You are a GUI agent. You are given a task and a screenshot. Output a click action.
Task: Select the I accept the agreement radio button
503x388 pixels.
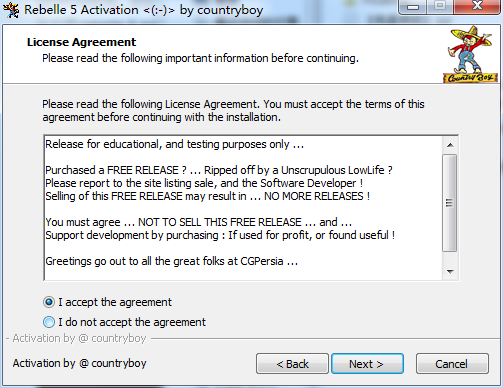coord(49,302)
